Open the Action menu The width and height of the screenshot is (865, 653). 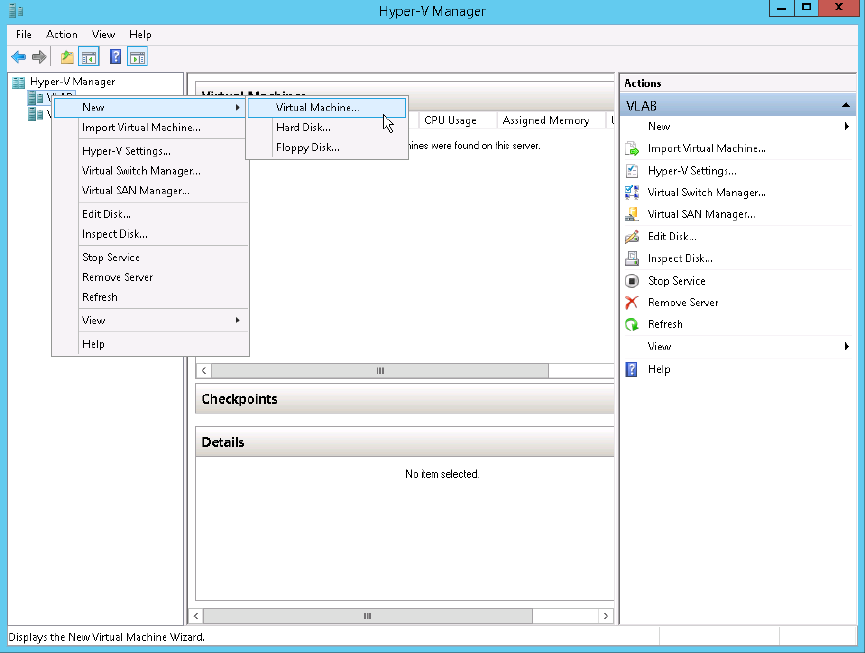point(62,34)
